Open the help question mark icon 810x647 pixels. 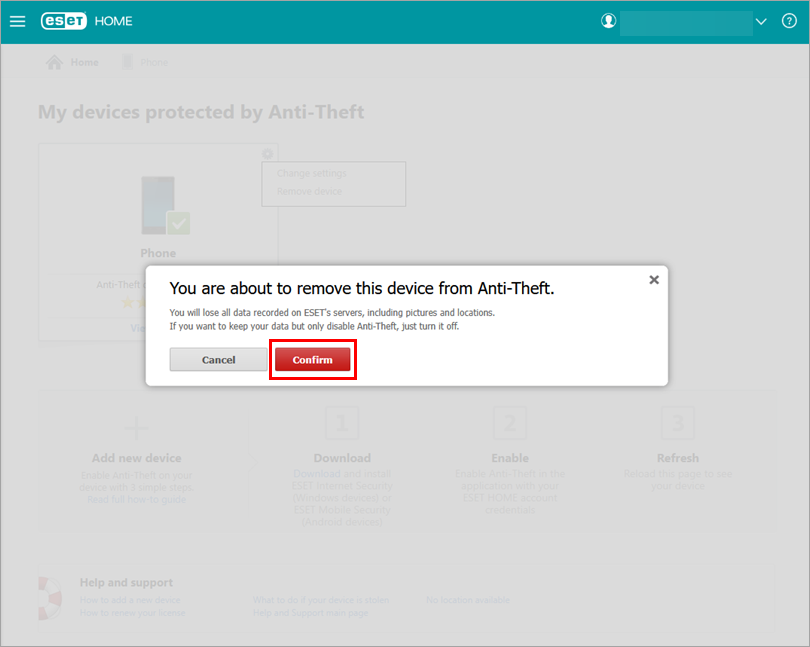(789, 21)
